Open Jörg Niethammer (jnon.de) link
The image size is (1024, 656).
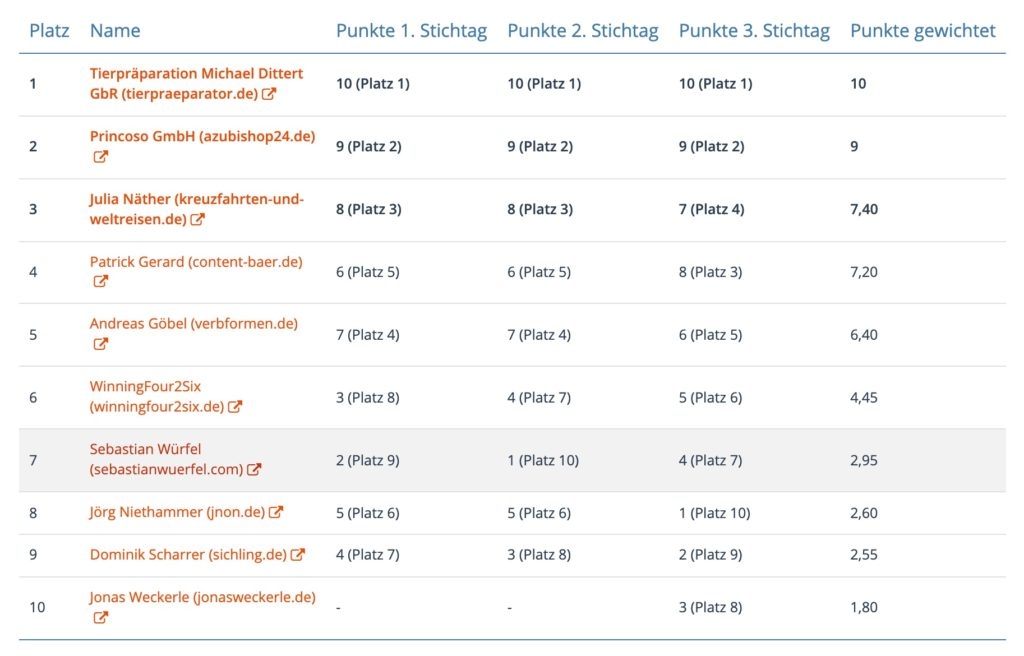click(x=177, y=512)
